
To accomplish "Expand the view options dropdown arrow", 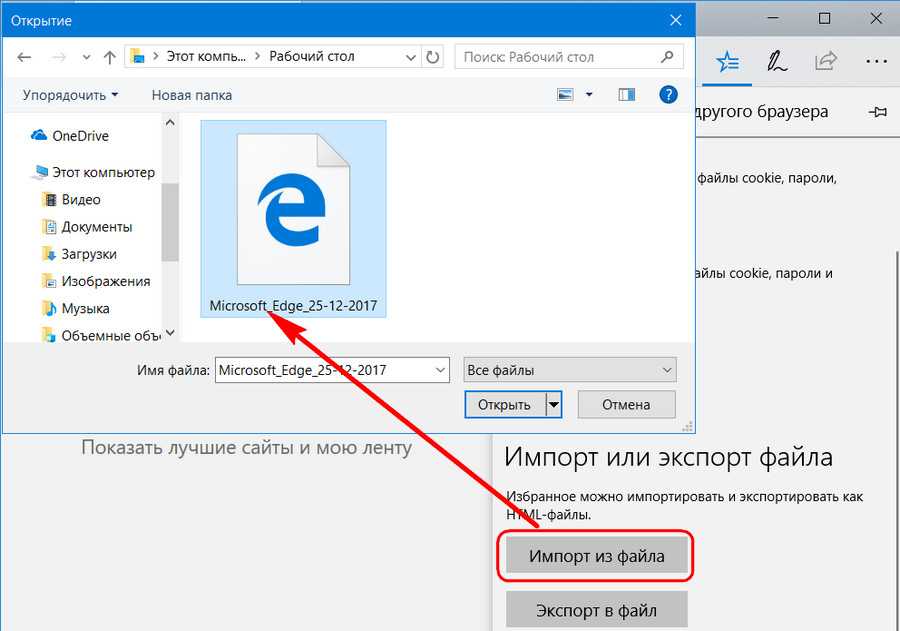I will click(589, 95).
